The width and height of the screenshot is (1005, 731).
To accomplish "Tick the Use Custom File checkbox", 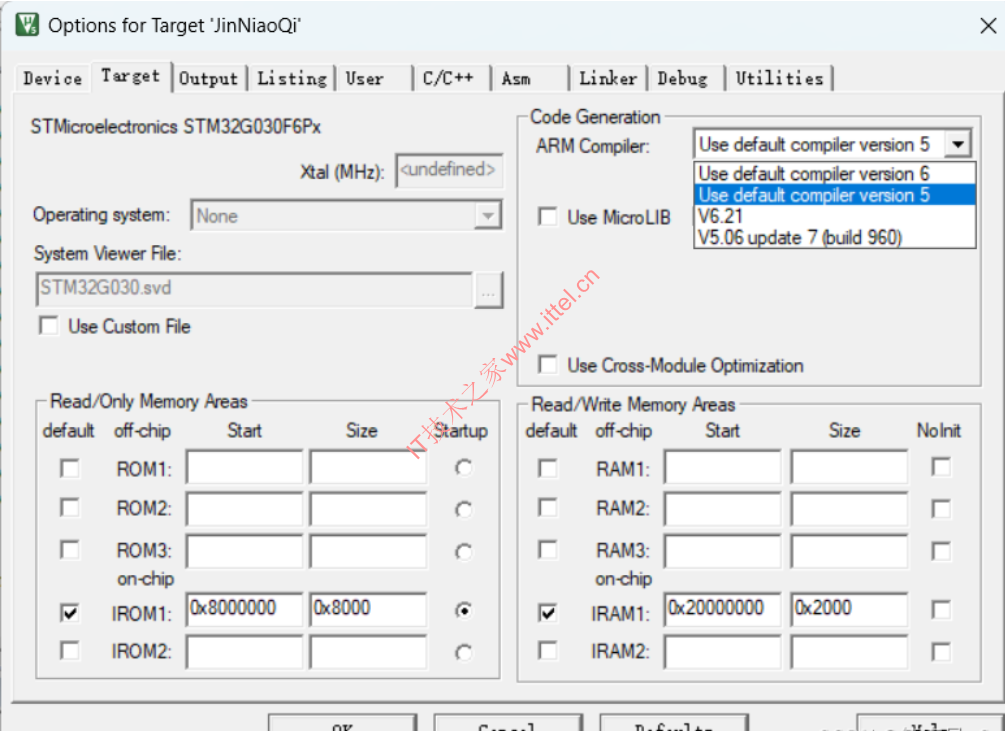I will [x=49, y=326].
